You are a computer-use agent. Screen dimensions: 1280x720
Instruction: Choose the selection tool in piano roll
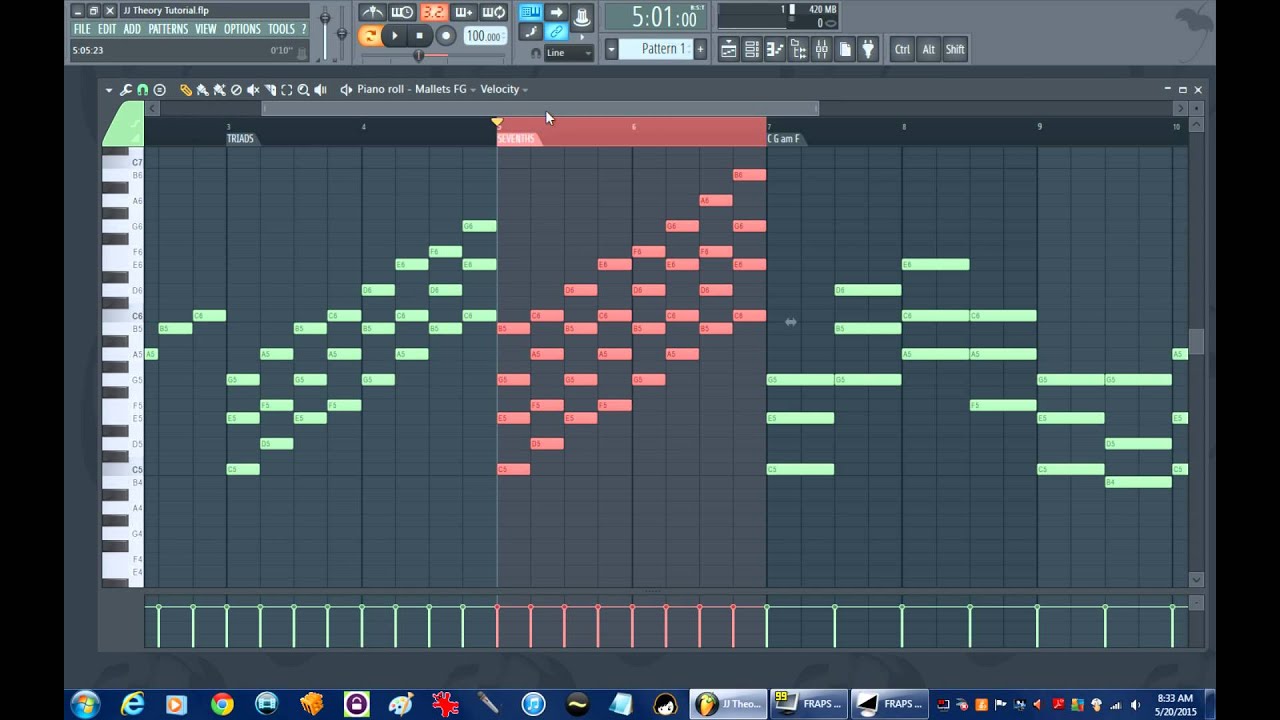[287, 89]
